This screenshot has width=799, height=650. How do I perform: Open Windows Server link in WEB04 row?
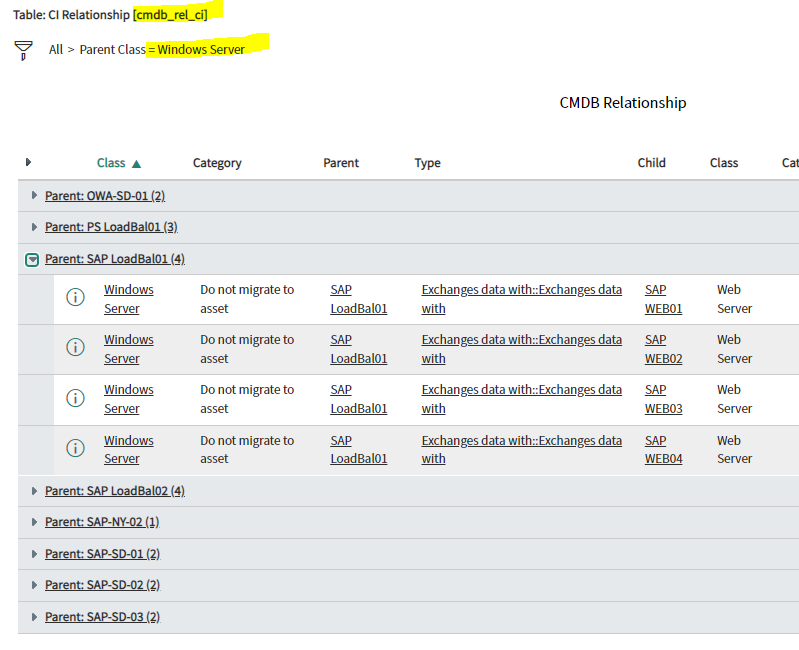coord(128,449)
